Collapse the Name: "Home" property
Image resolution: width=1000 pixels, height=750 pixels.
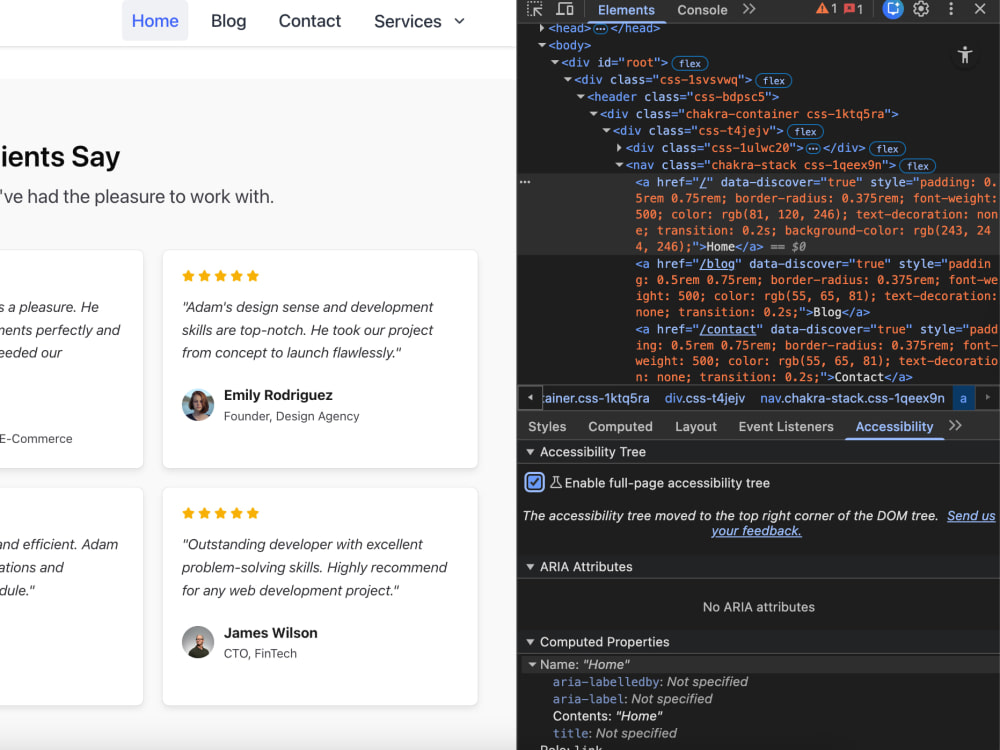532,665
